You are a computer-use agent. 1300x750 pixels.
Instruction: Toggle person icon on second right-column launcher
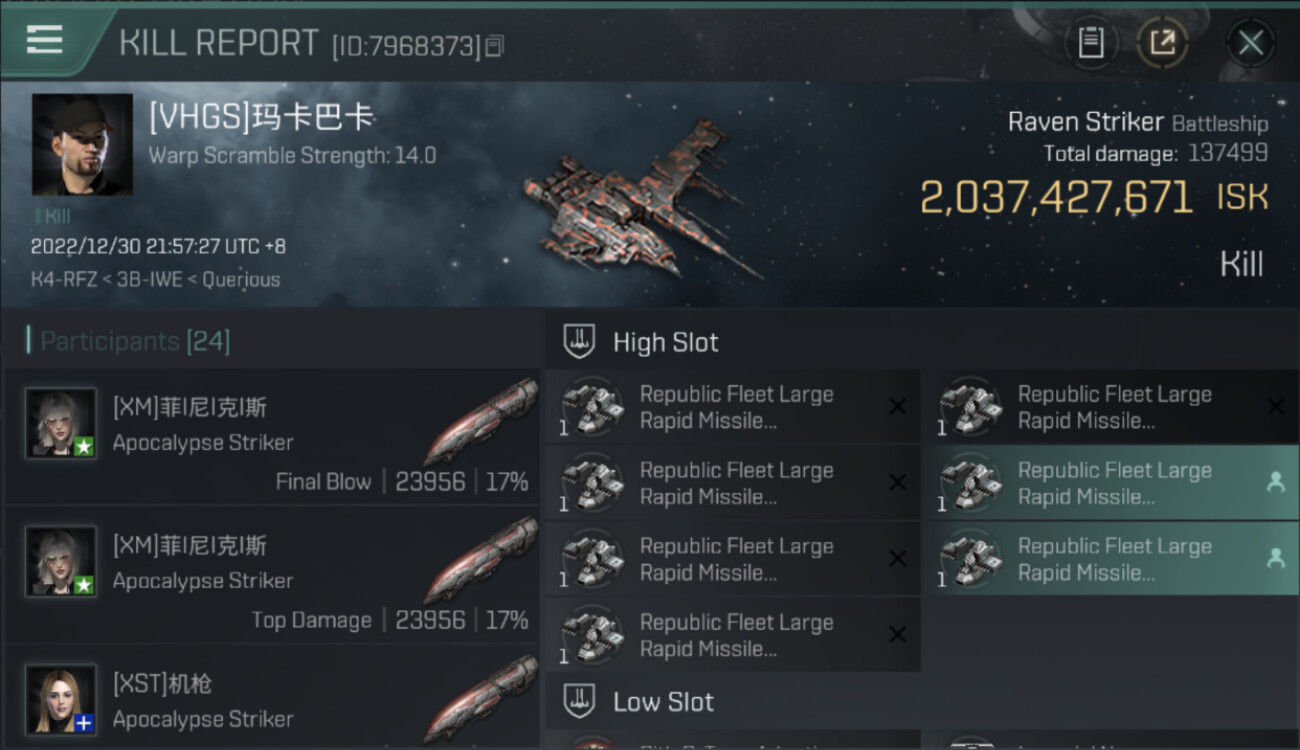[1275, 483]
